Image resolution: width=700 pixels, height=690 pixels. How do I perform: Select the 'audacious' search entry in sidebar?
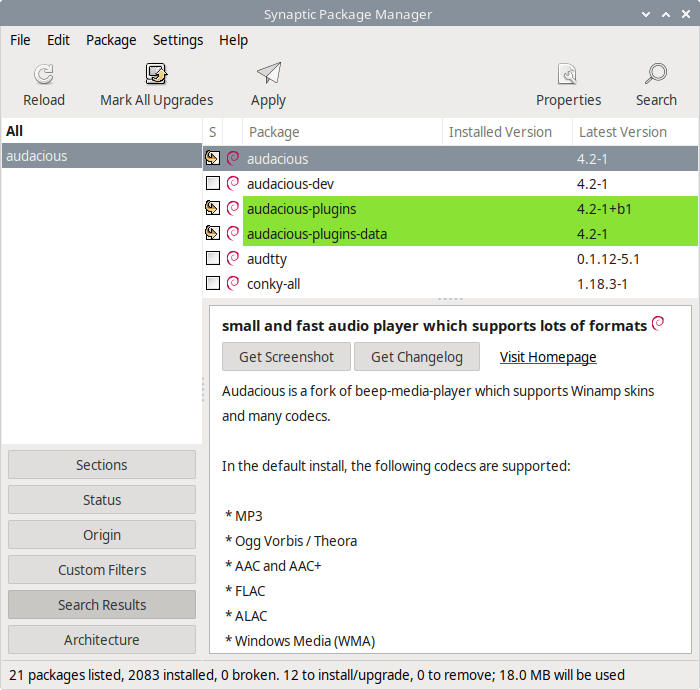pyautogui.click(x=102, y=156)
